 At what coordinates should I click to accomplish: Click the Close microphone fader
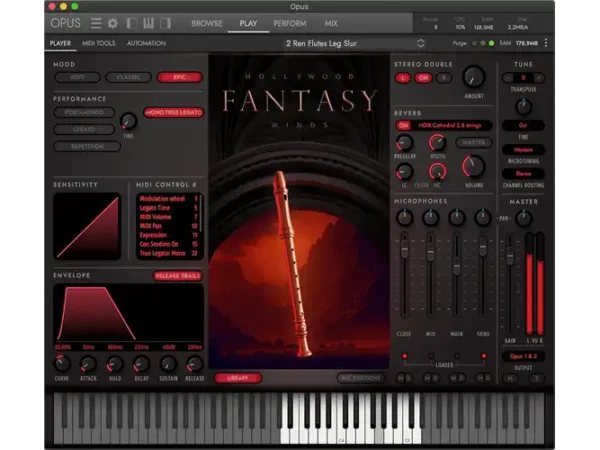(404, 250)
